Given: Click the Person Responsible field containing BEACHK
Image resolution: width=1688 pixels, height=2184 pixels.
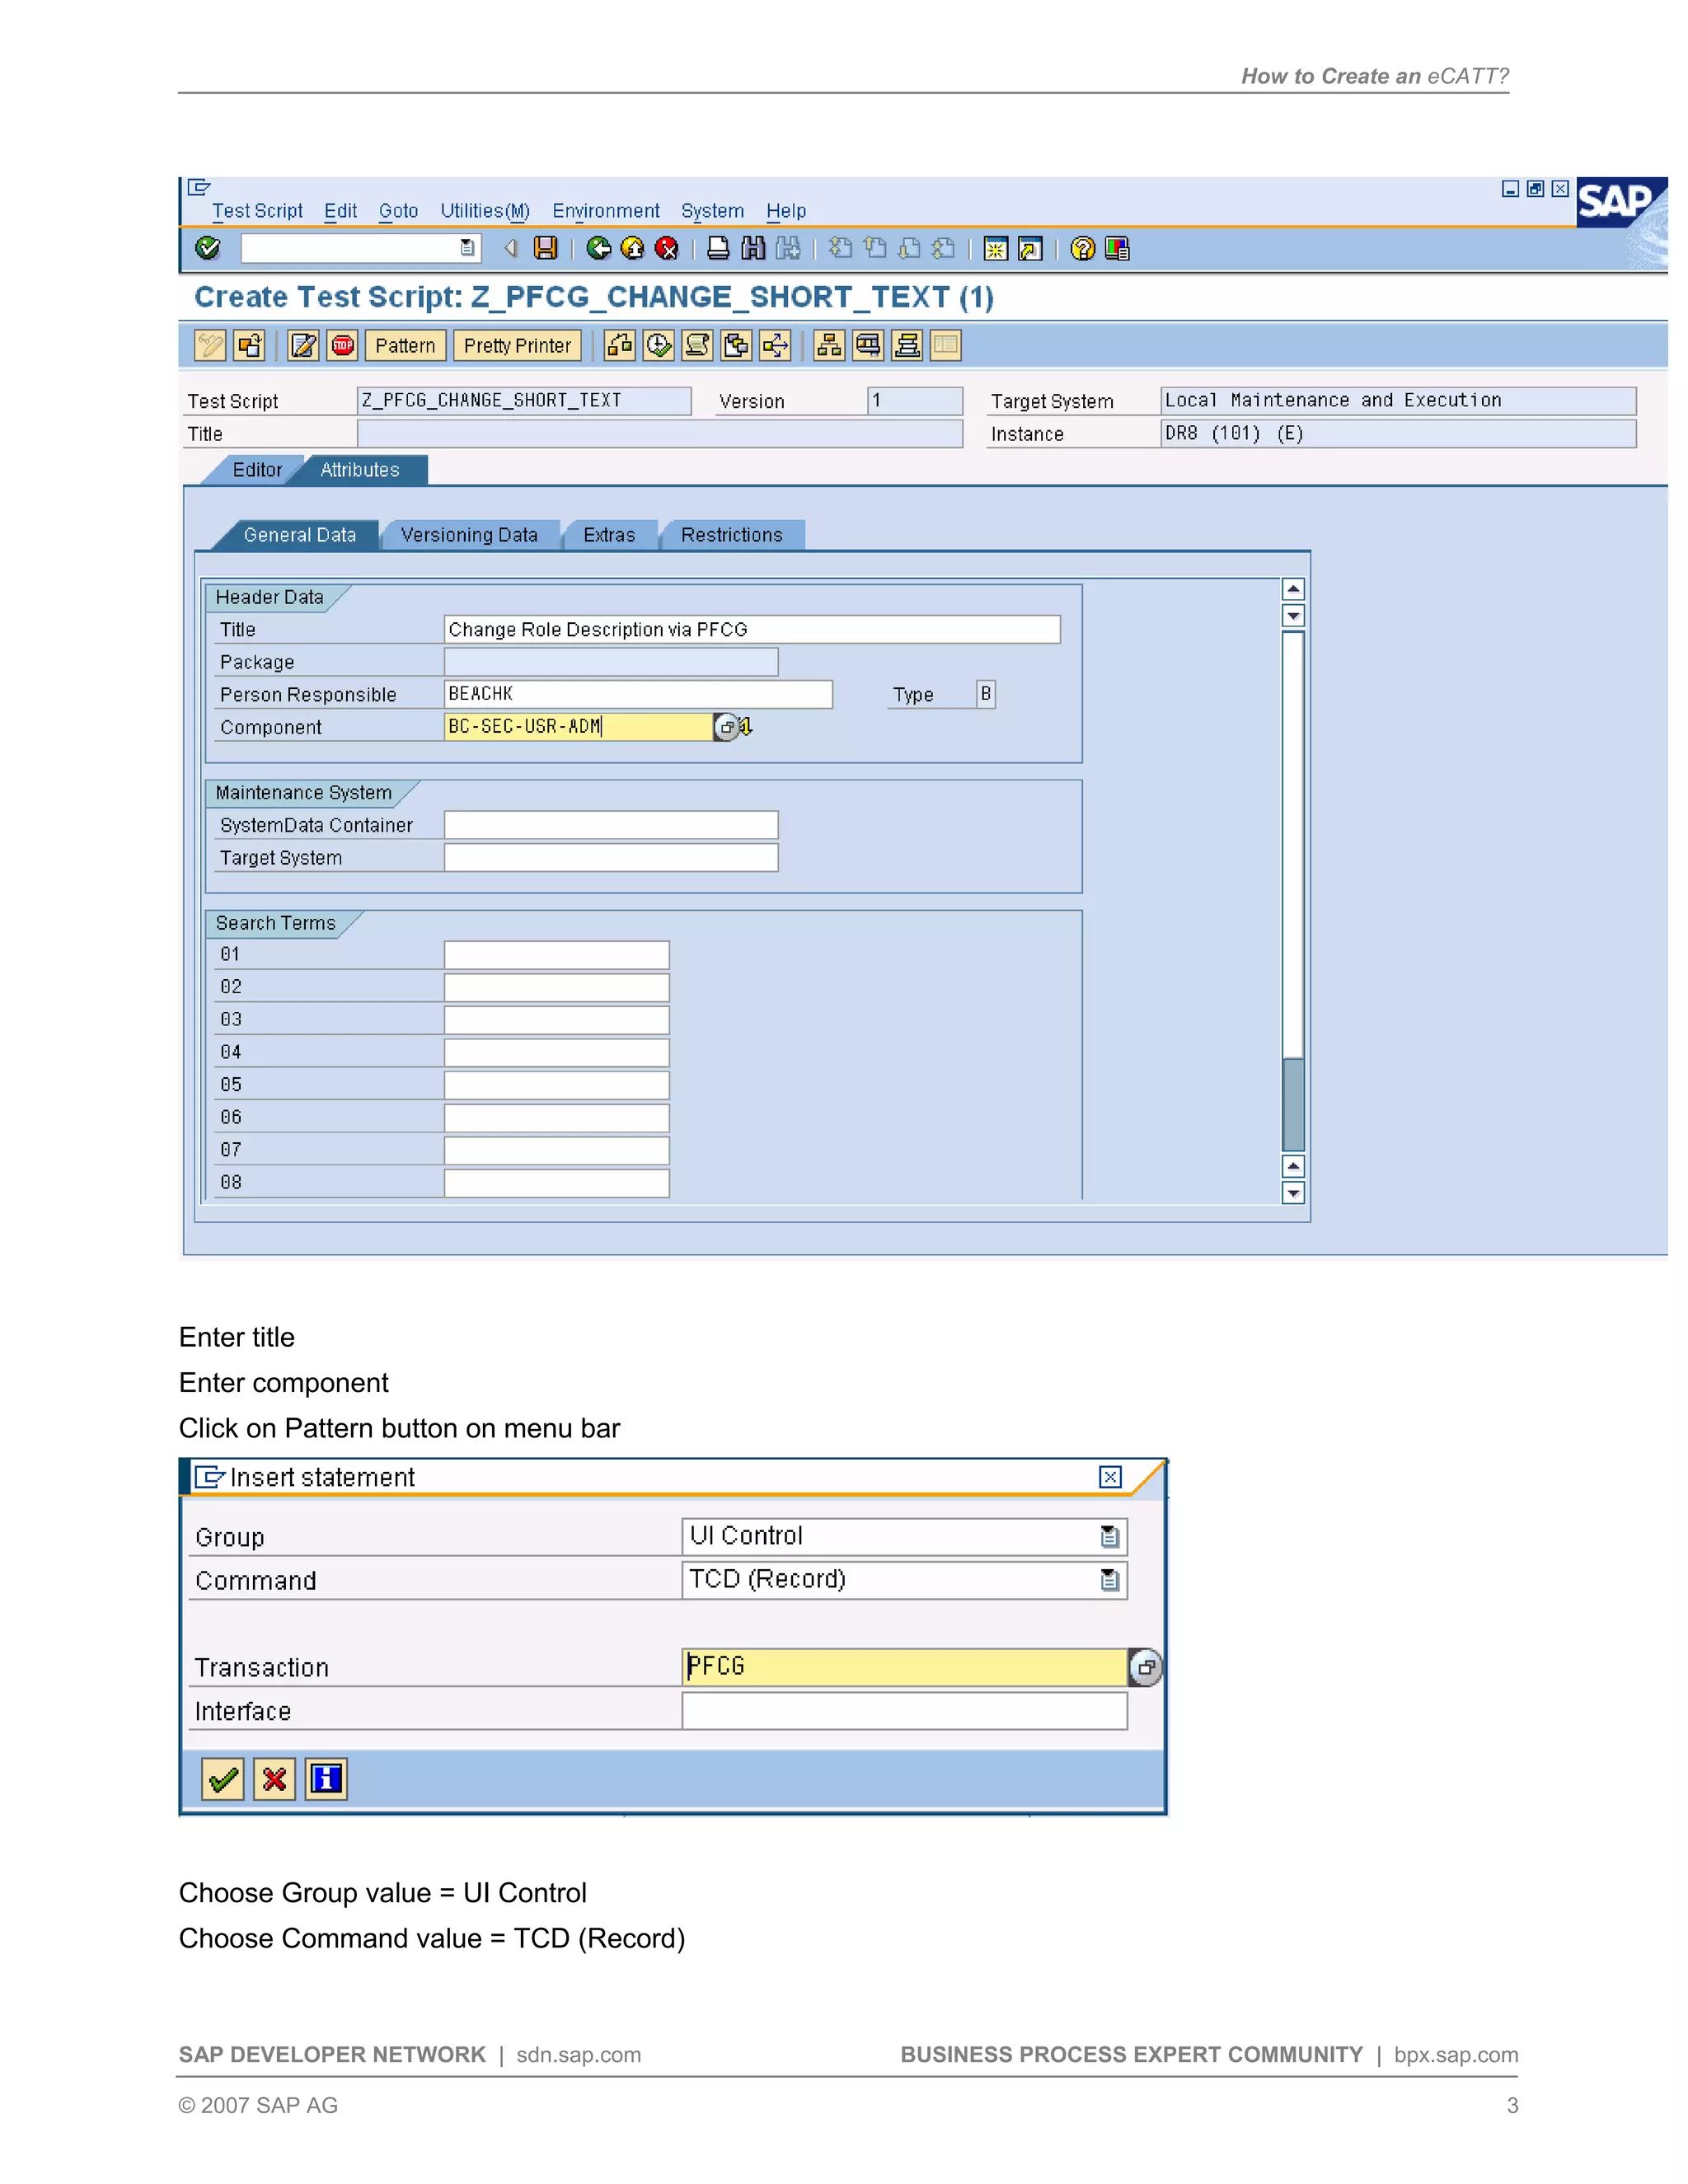Looking at the screenshot, I should (x=638, y=694).
